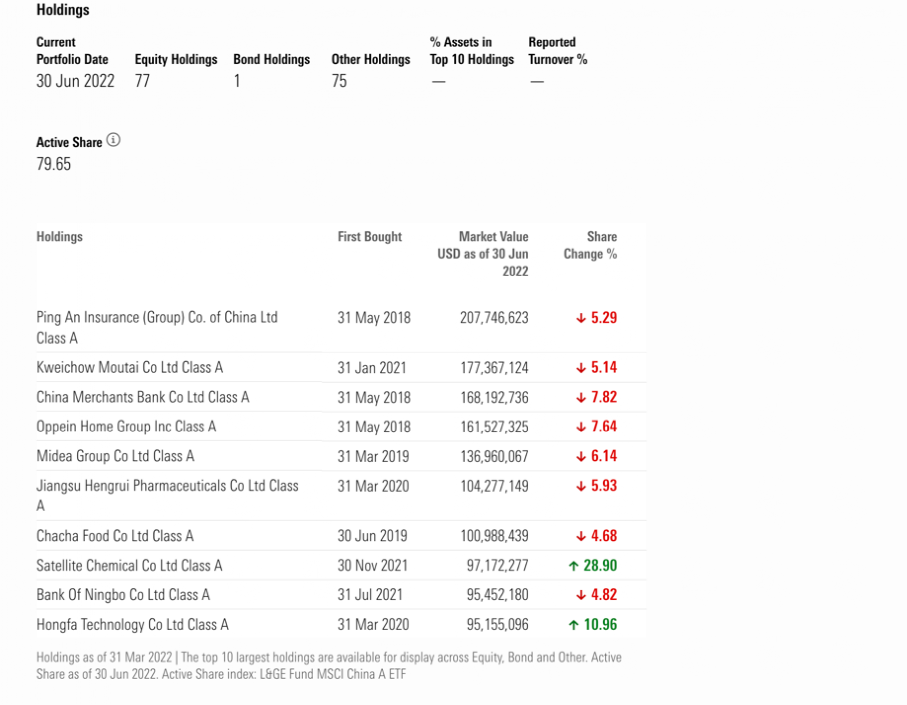This screenshot has width=907, height=705.
Task: Select Midea Group Co Ltd Class A
Action: point(115,456)
